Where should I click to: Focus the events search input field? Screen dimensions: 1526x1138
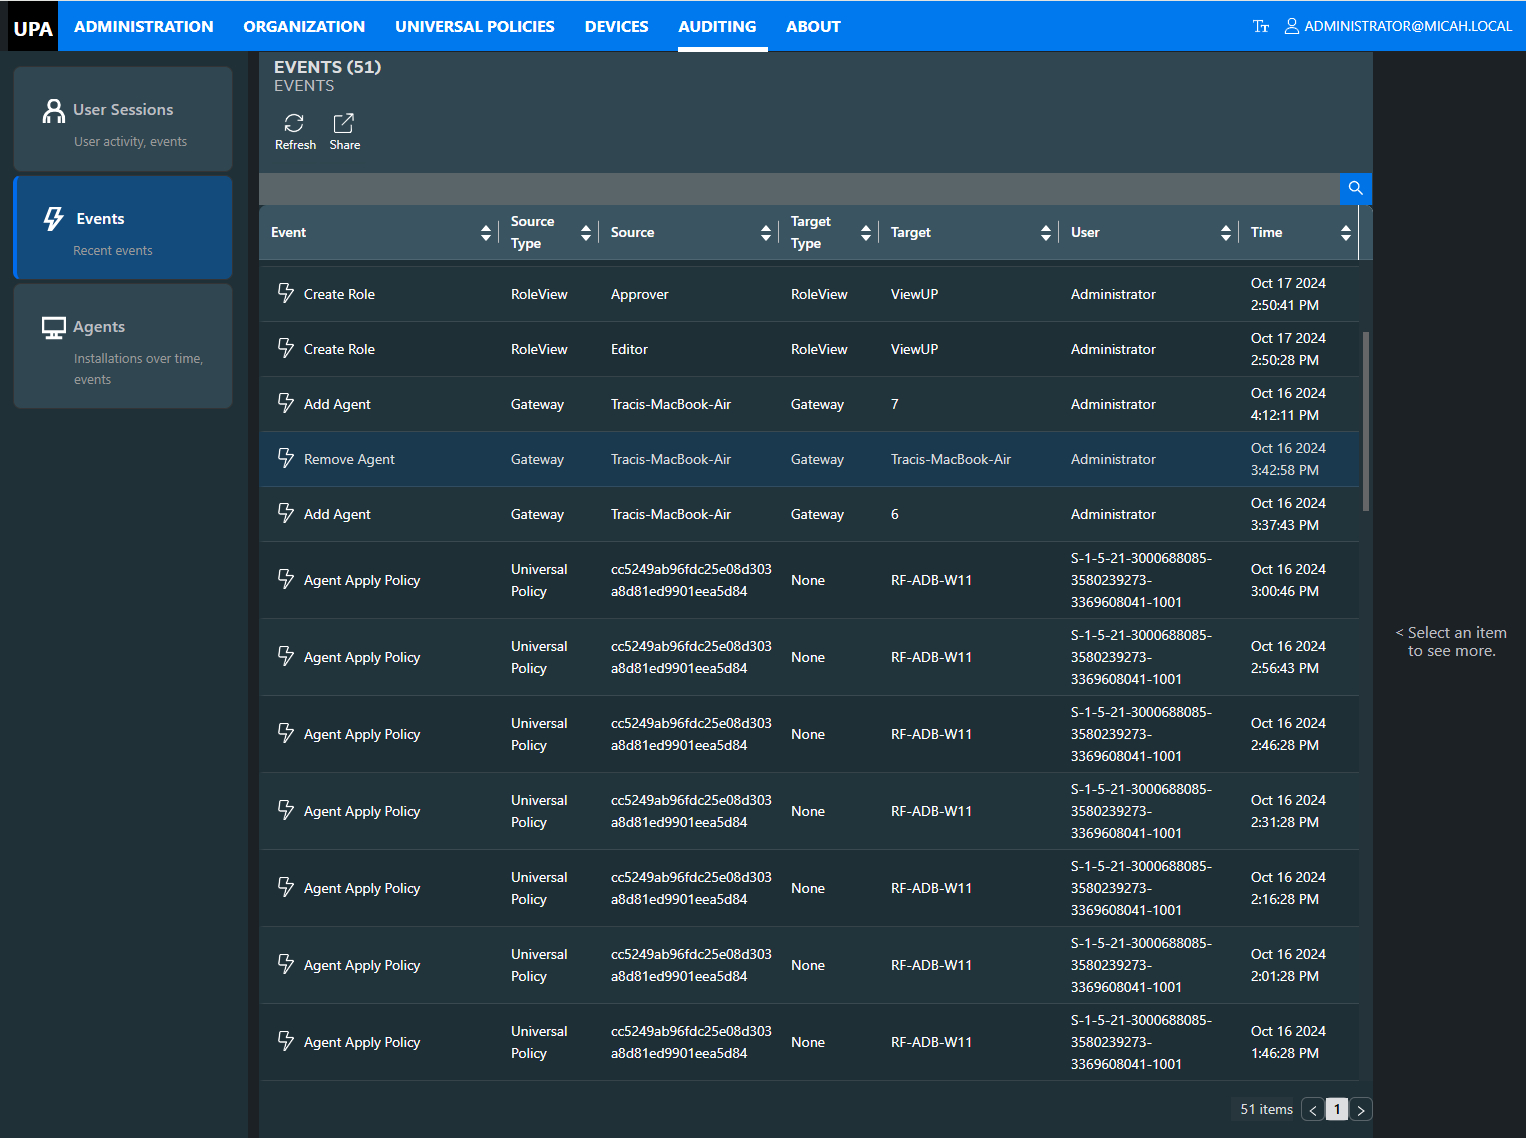(x=799, y=188)
